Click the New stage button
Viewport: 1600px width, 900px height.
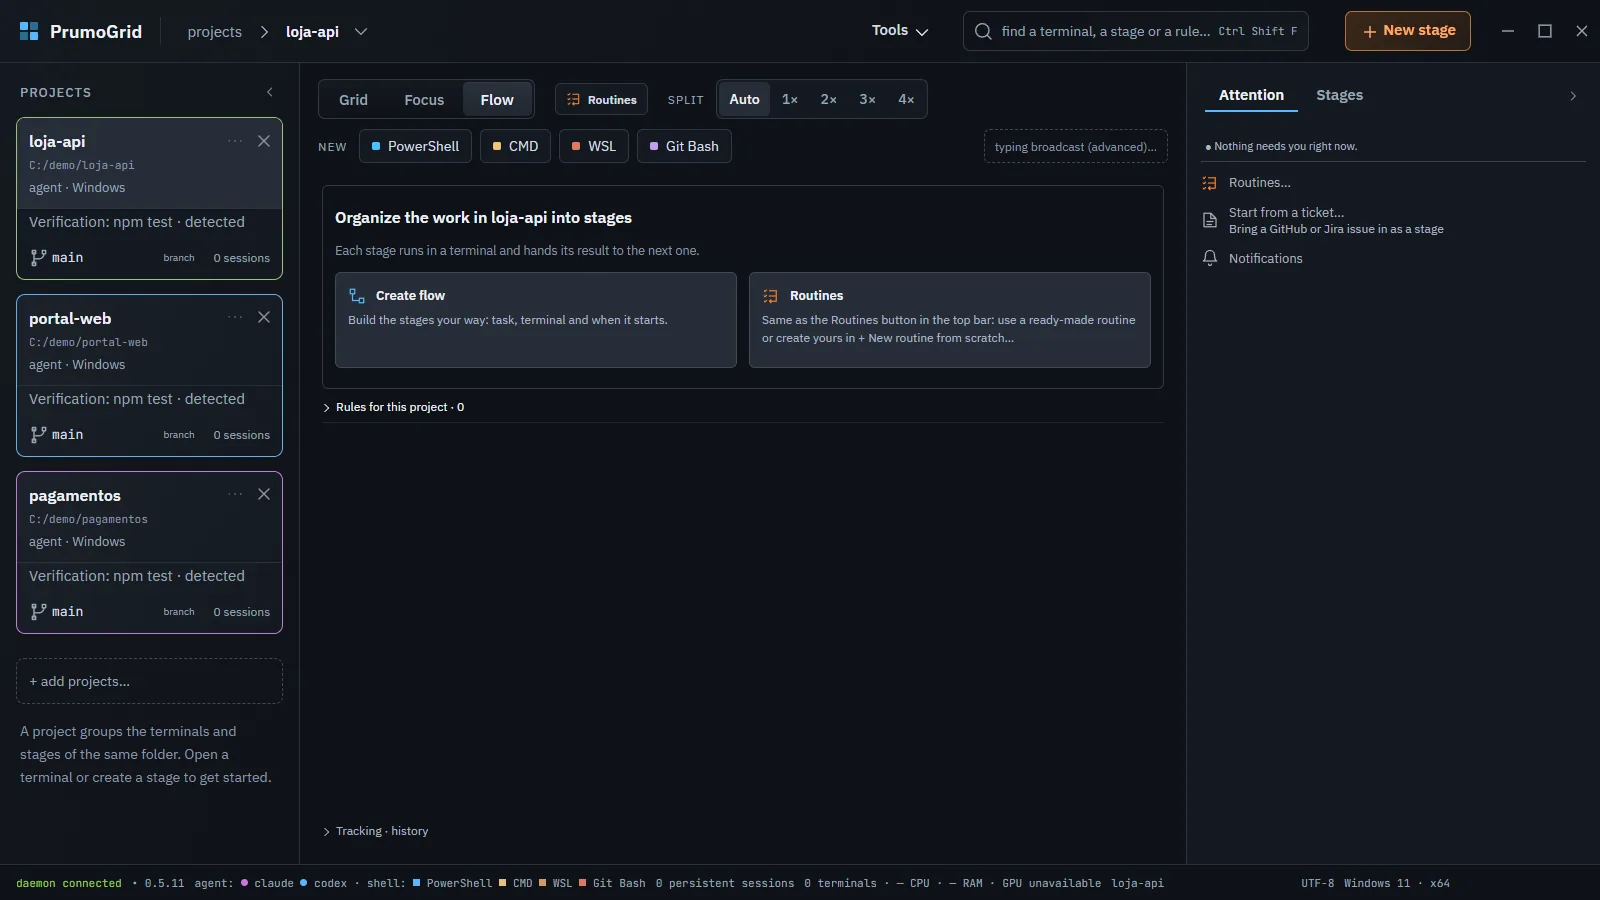1408,31
